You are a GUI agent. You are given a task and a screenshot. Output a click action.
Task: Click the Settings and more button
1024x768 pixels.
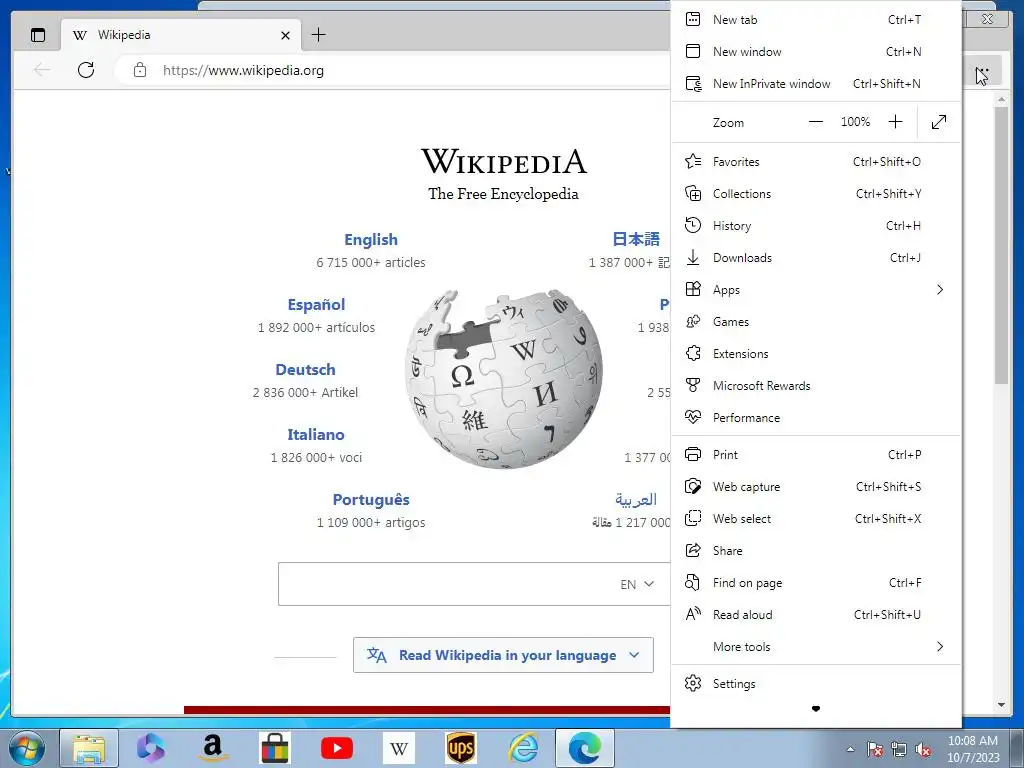tap(982, 72)
